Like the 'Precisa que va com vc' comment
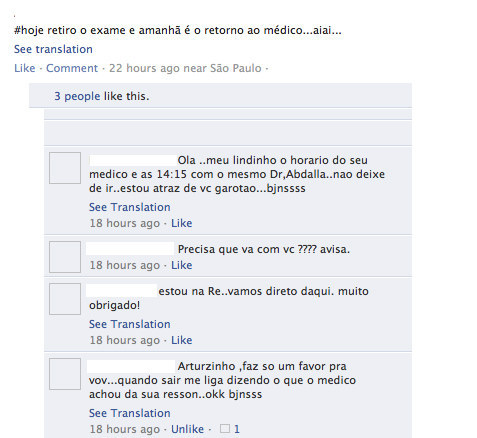The width and height of the screenshot is (477, 438). tap(182, 265)
